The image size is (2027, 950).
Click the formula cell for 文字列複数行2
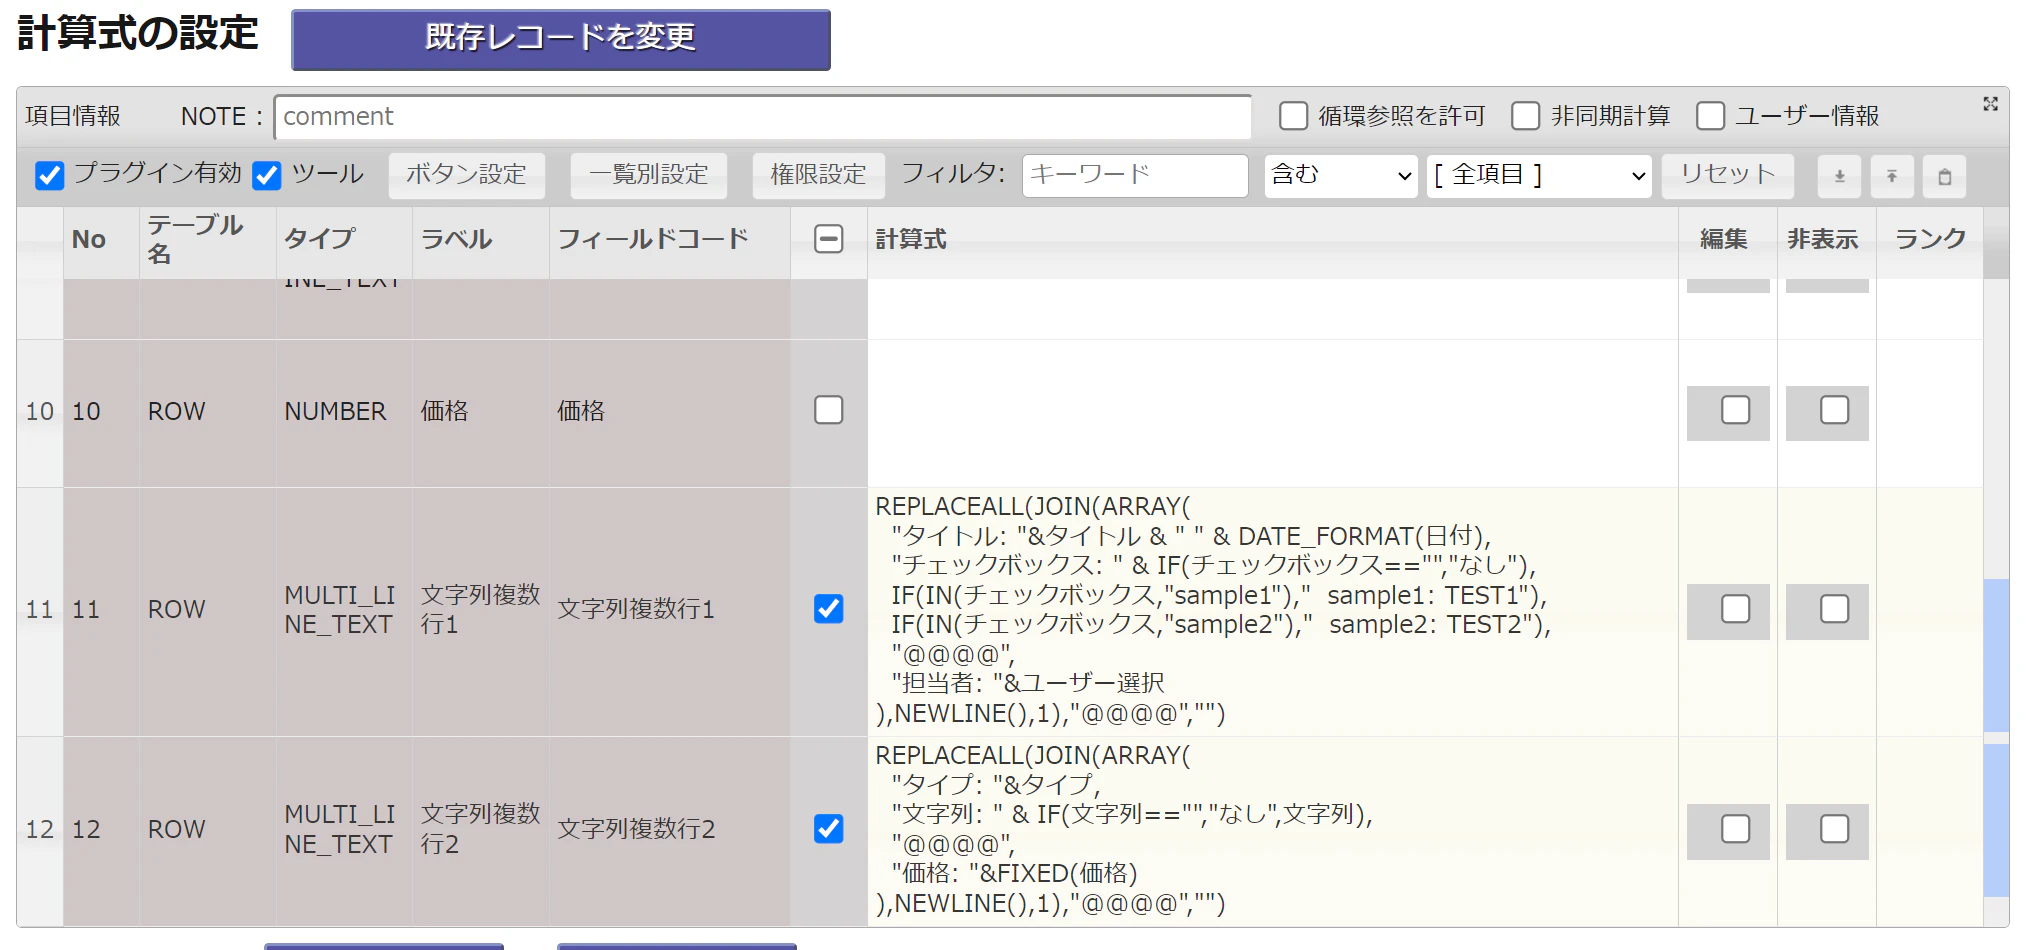click(x=1272, y=831)
